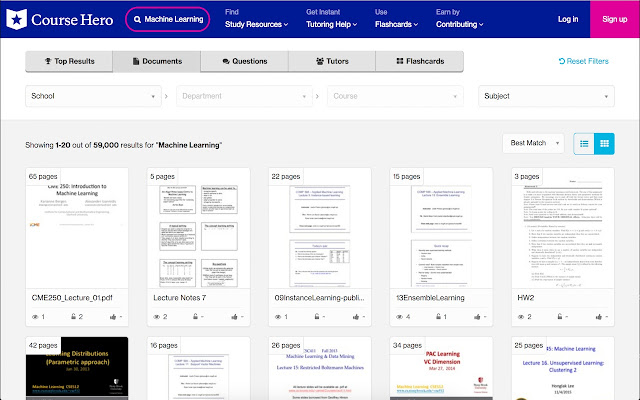Image resolution: width=640 pixels, height=400 pixels.
Task: Click the Lecture Notes 7 title
Action: tap(180, 298)
